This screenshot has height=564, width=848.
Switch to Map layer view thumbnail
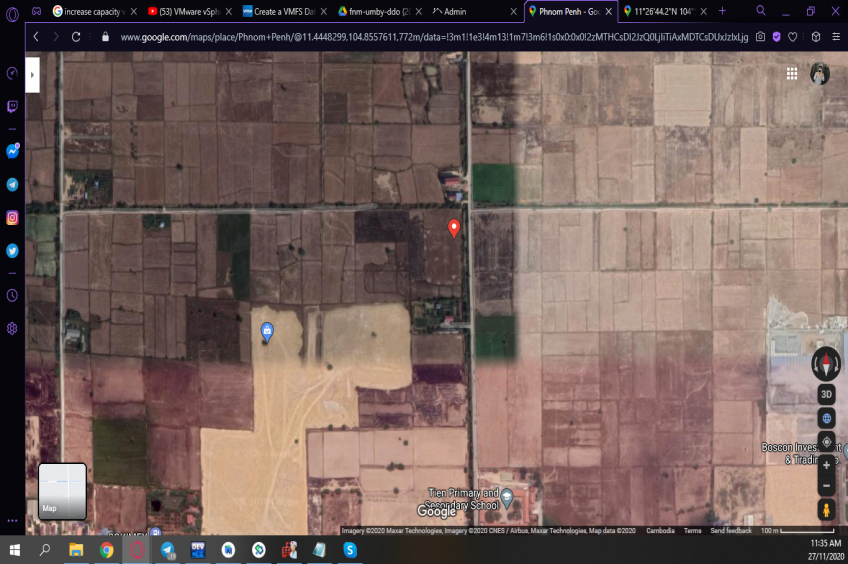(62, 491)
